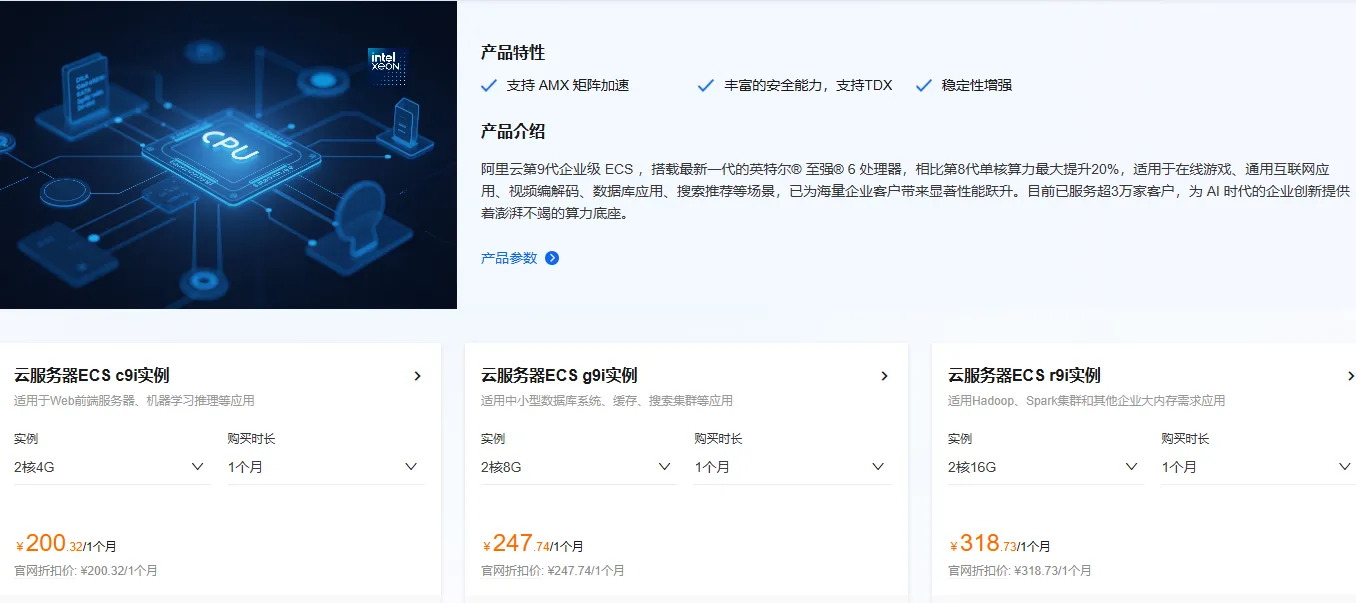Click 官网折扣价: ¥318.73/1个月 text
Viewport: 1356px width, 603px height.
tap(1020, 571)
